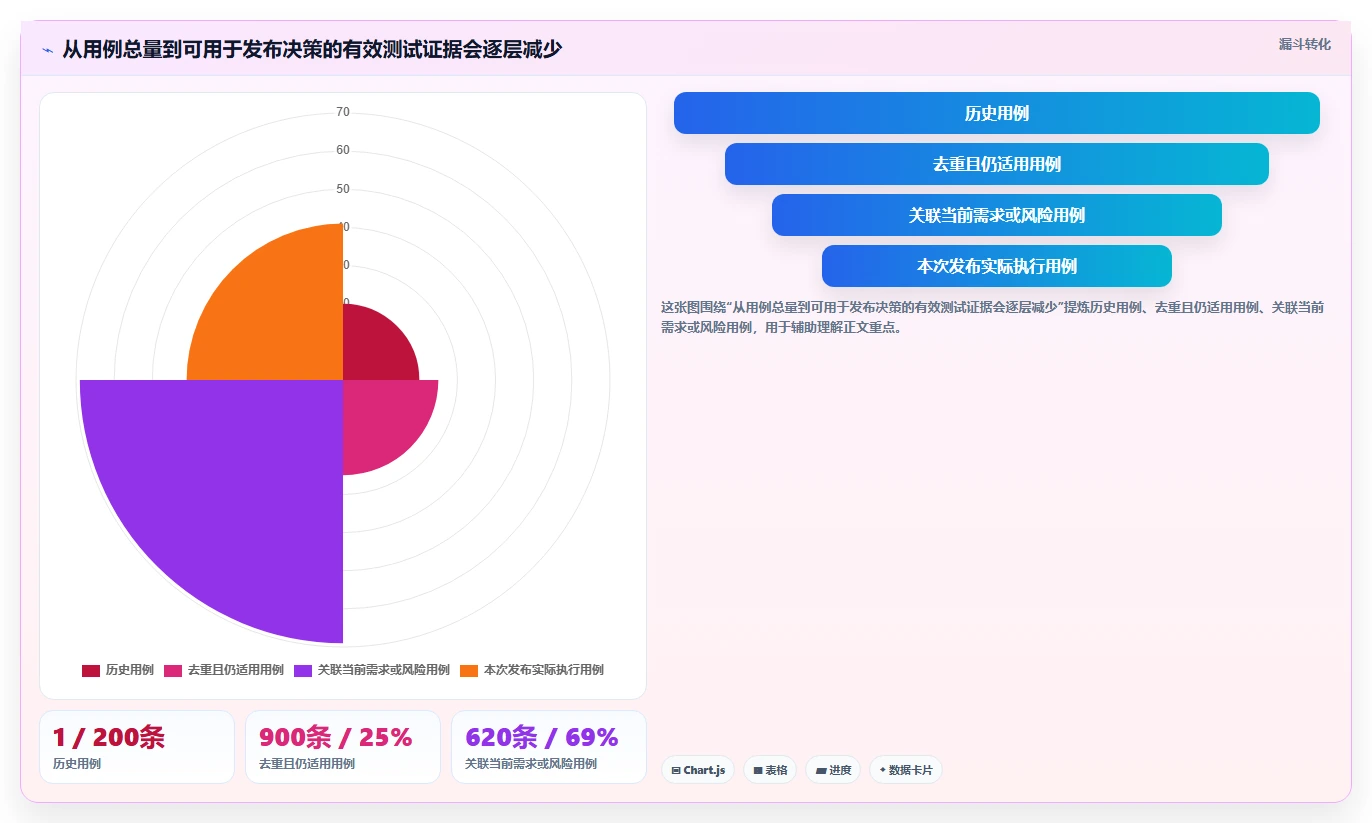Viewport: 1372px width, 823px height.
Task: Click the 漏斗转化 label in the header
Action: [x=1304, y=44]
